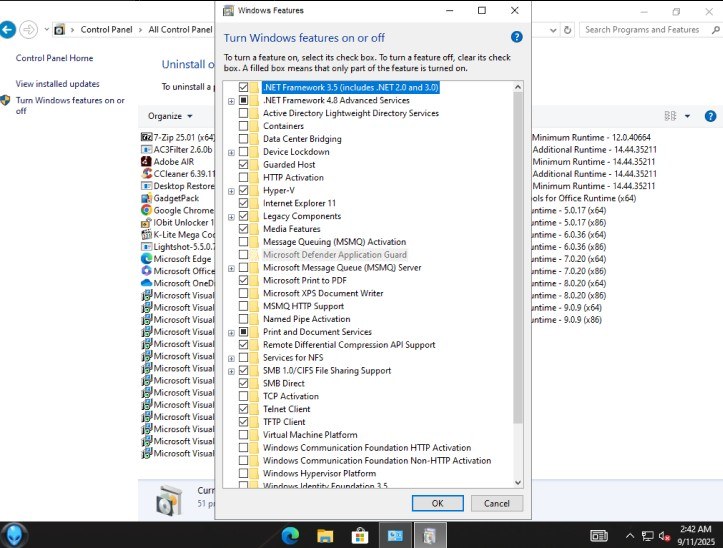Click the Adobe AIR program icon

[146, 161]
